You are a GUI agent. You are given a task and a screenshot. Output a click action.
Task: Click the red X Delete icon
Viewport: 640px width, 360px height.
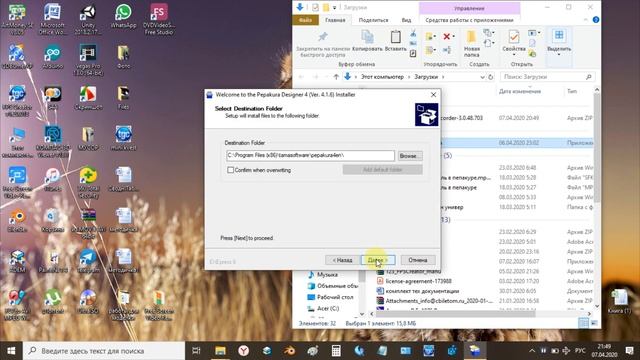coord(447,37)
